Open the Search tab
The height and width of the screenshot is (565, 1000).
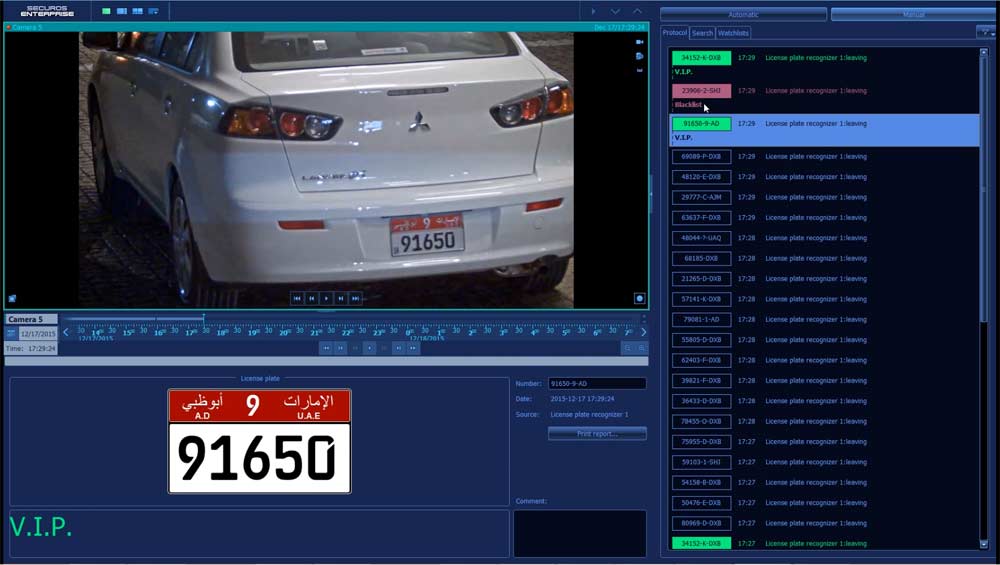tap(702, 33)
